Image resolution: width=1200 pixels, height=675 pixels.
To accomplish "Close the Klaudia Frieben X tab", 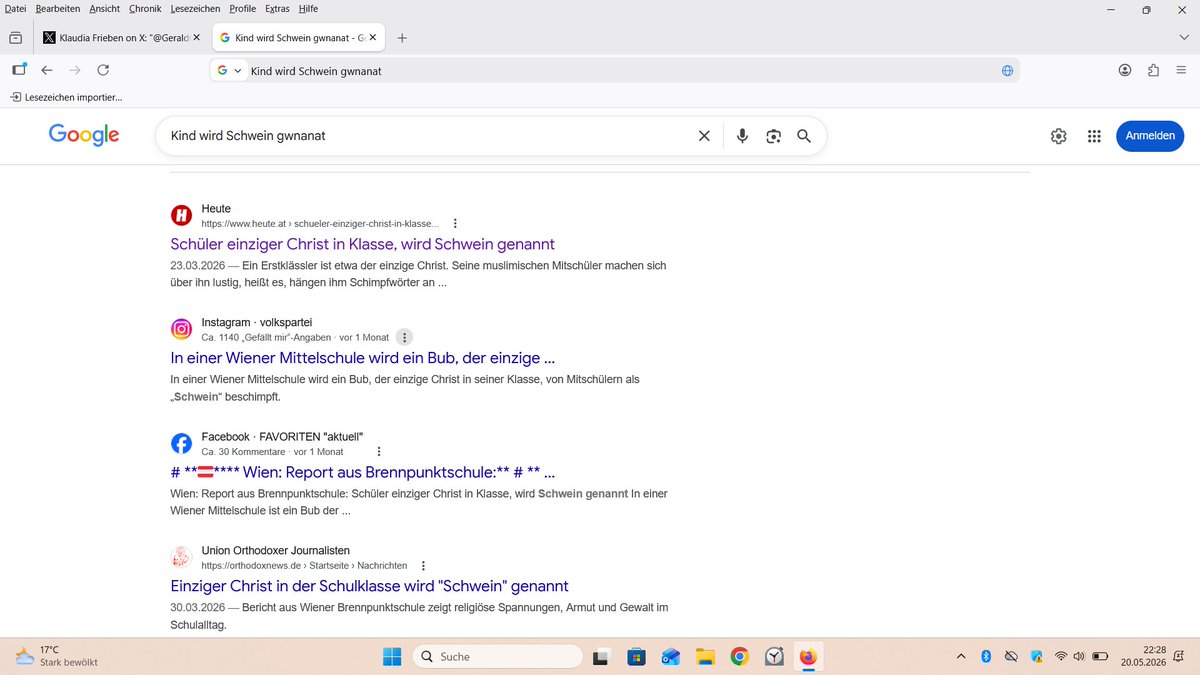I will coord(196,38).
